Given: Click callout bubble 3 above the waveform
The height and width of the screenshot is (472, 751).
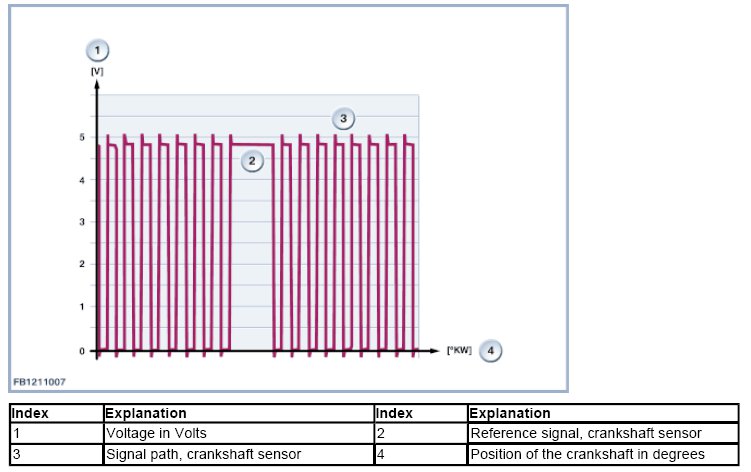Looking at the screenshot, I should point(343,119).
